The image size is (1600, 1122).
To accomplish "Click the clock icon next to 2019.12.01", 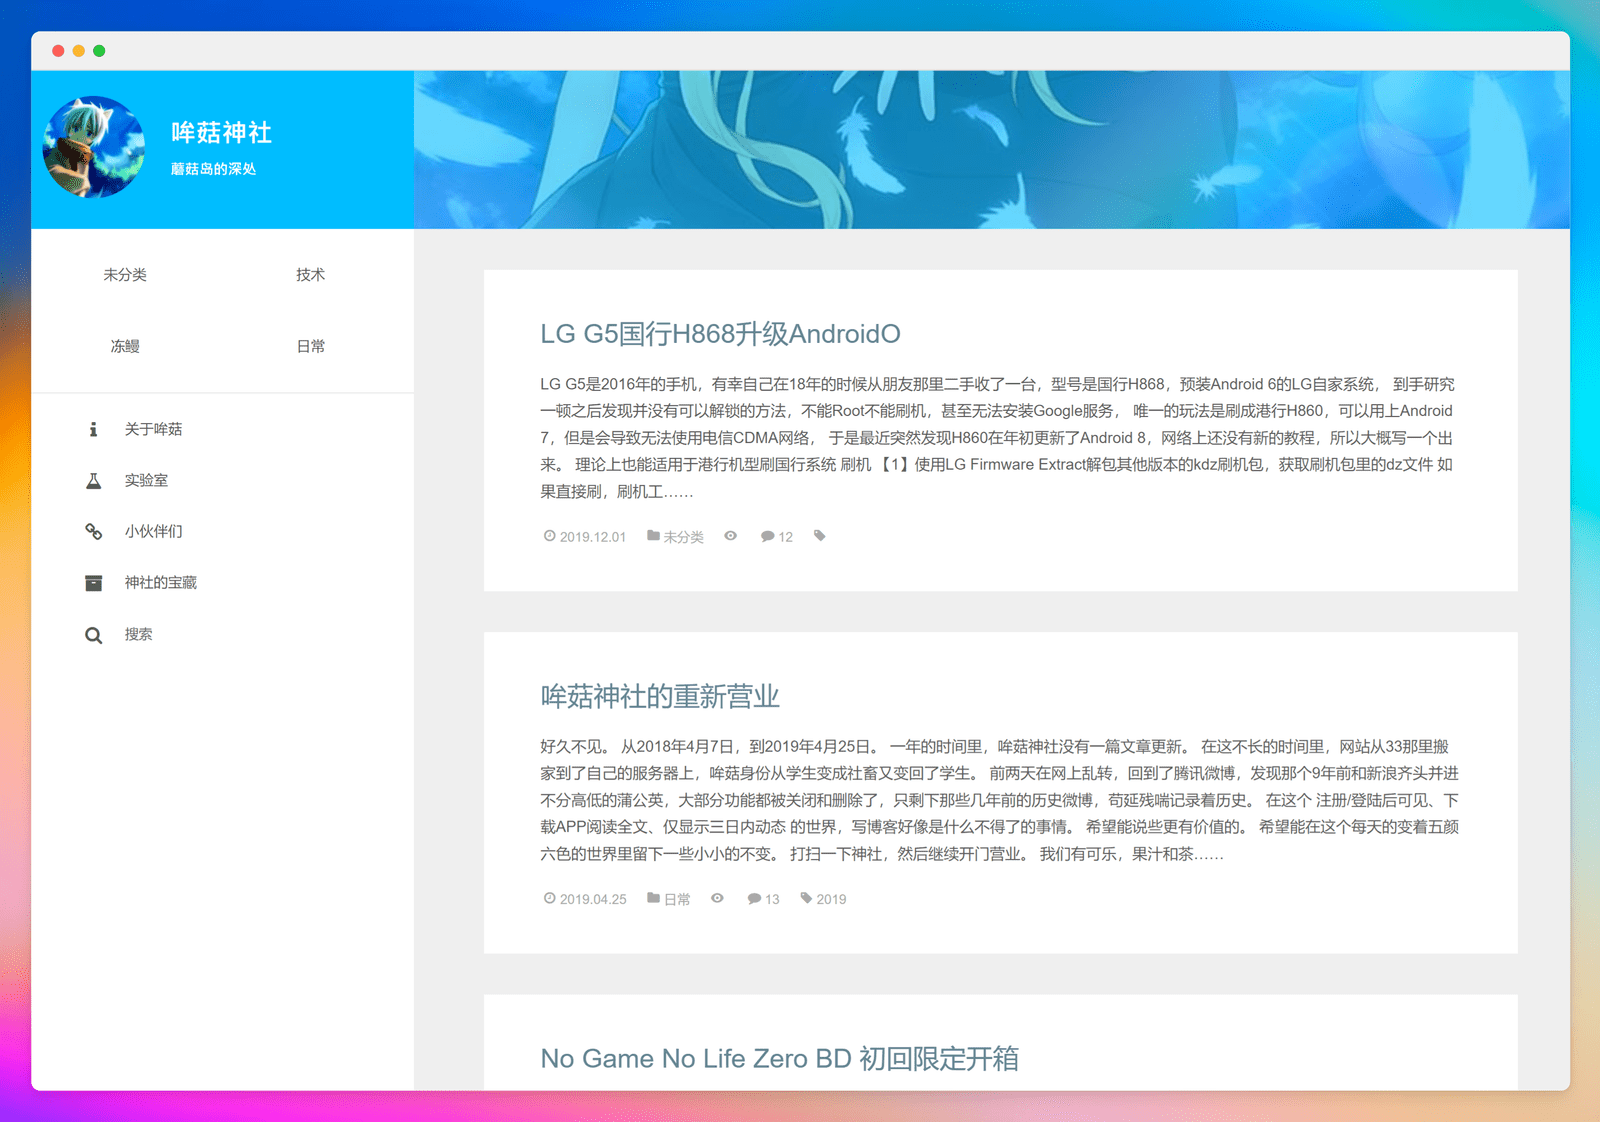I will (549, 536).
